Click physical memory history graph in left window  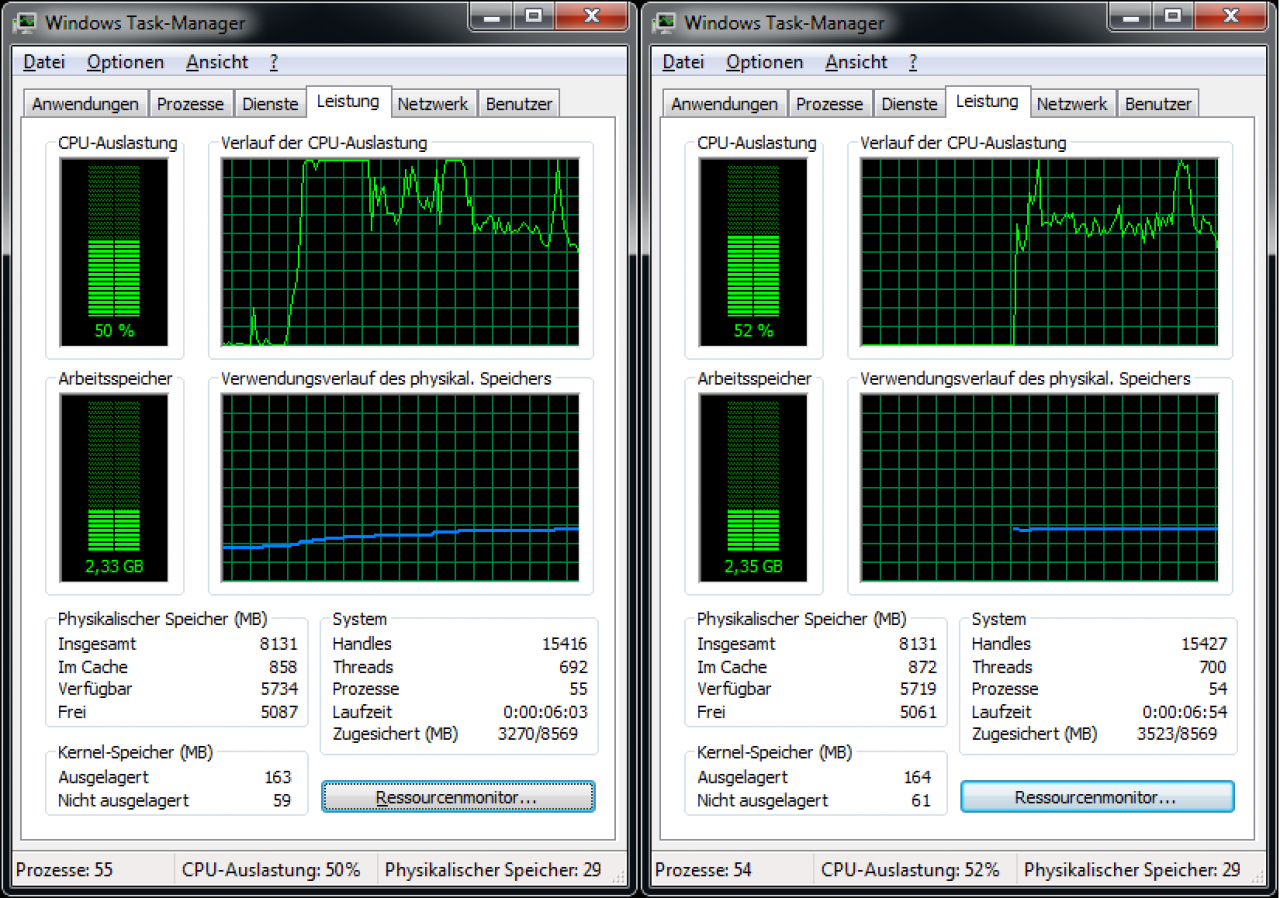click(400, 488)
